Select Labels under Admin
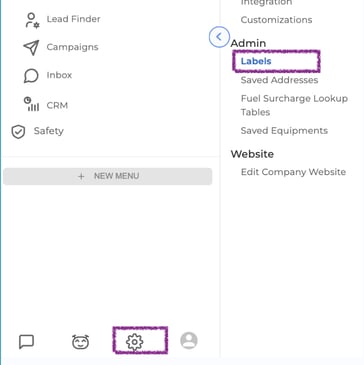 (256, 61)
